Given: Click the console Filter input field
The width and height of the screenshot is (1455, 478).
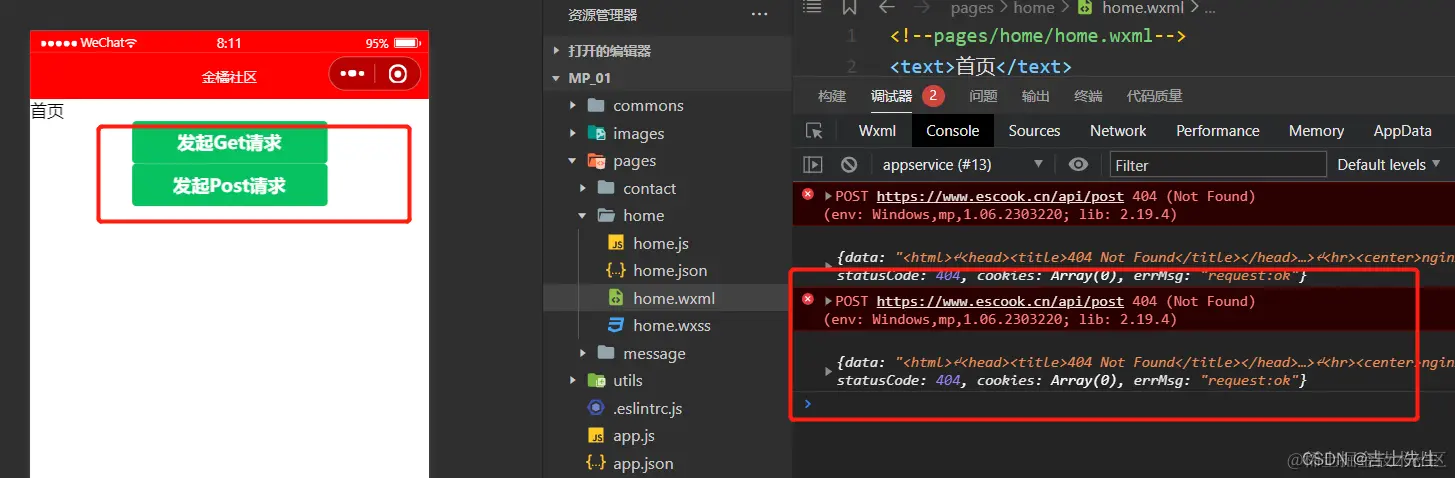Looking at the screenshot, I should tap(1217, 164).
